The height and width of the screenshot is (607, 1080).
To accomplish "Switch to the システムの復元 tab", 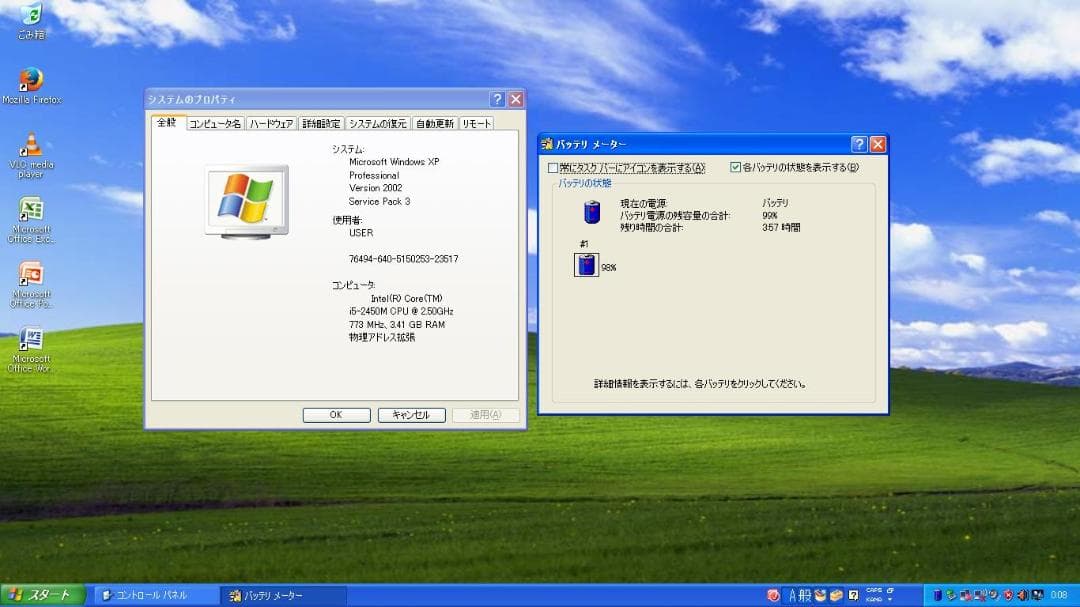I will 377,124.
